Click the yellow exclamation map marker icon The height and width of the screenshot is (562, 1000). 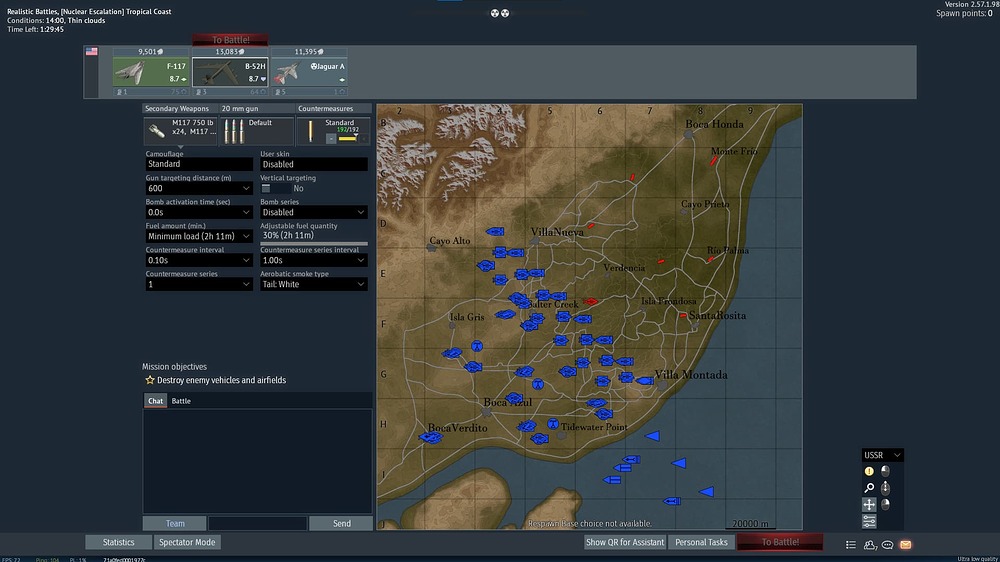pos(869,471)
